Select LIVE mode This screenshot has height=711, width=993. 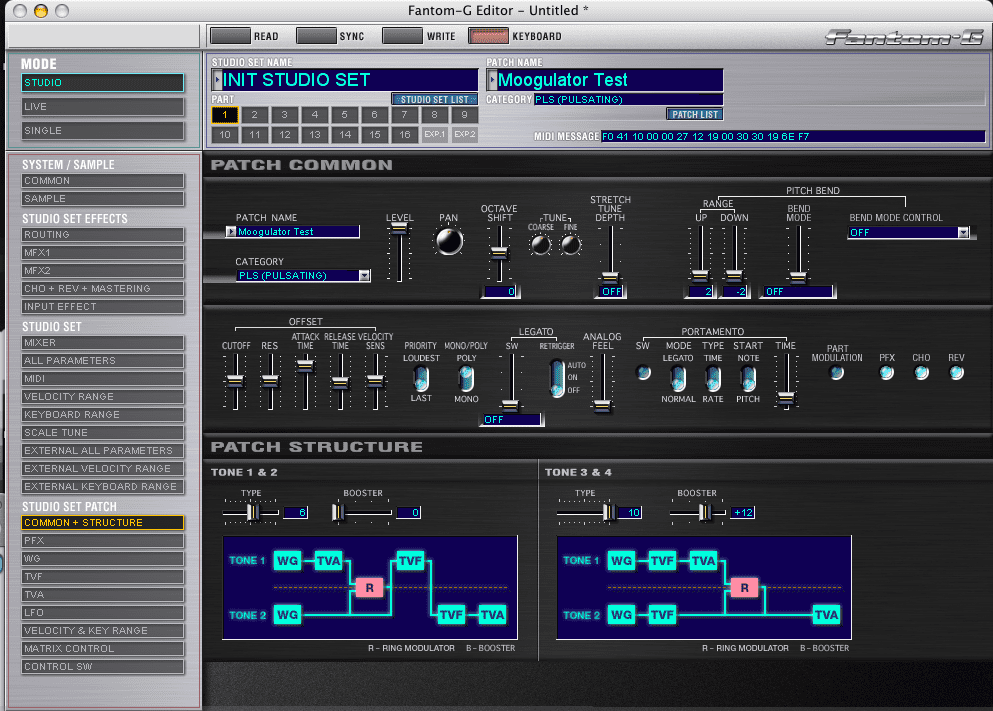pyautogui.click(x=103, y=106)
